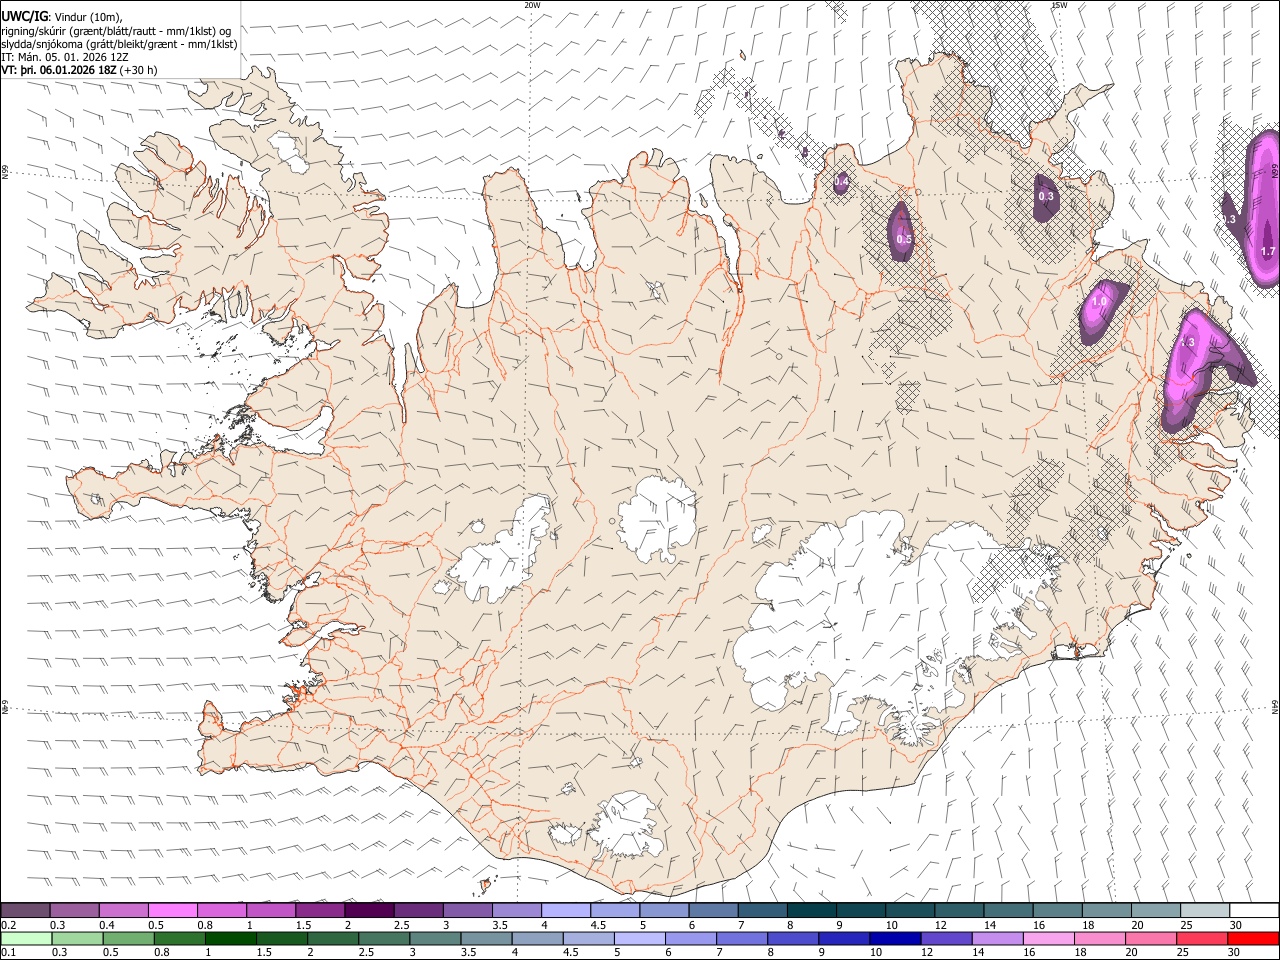Click the darkest purple 2 swatch, upper legend
Viewport: 1280px width, 960px height.
(x=369, y=910)
